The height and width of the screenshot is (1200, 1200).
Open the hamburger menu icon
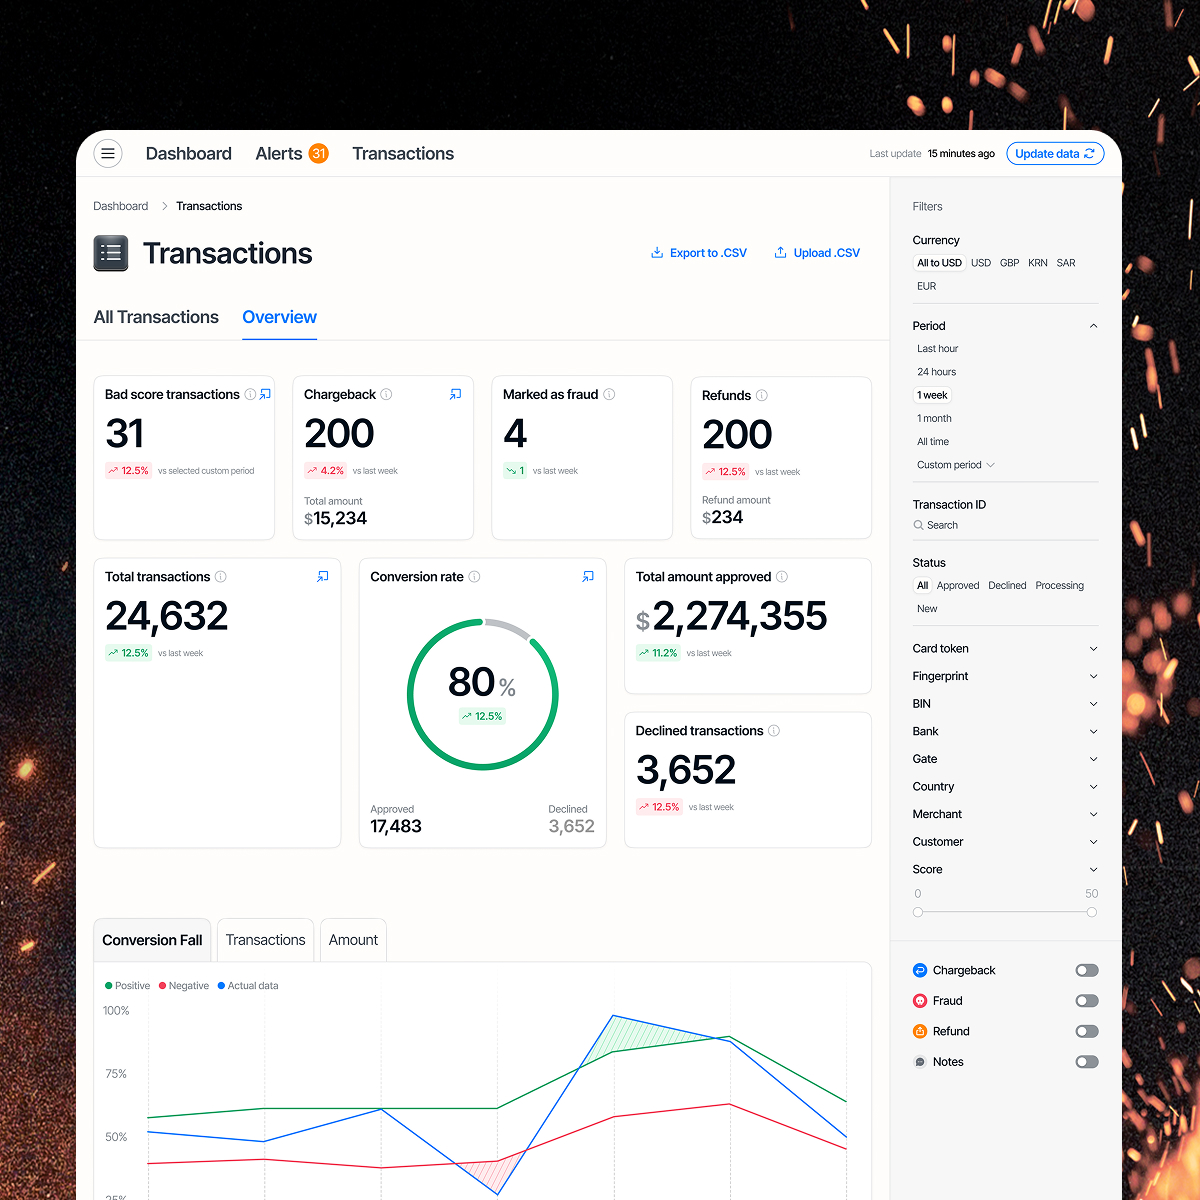click(108, 153)
